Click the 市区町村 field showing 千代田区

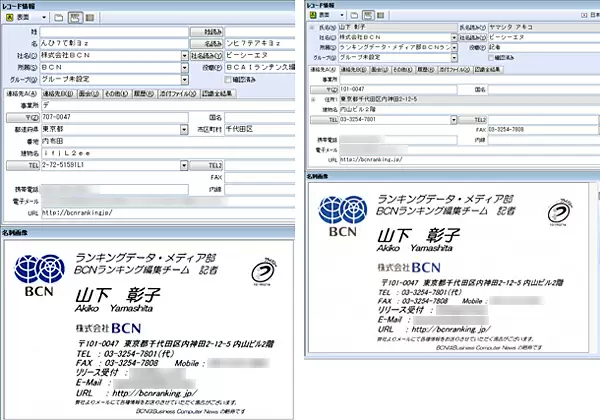click(260, 129)
